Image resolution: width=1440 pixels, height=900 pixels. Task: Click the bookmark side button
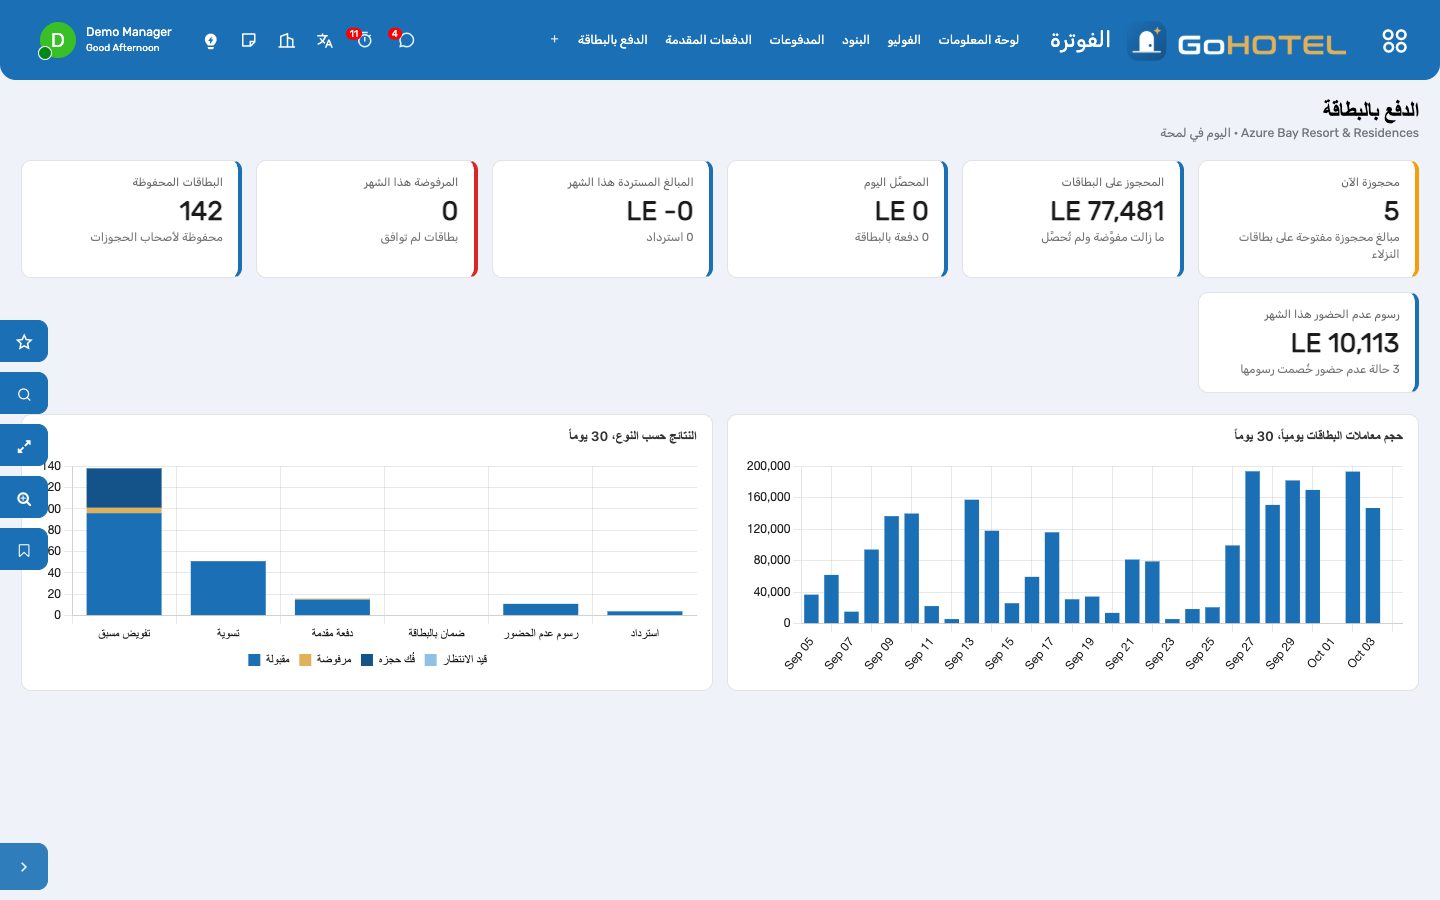click(x=24, y=549)
